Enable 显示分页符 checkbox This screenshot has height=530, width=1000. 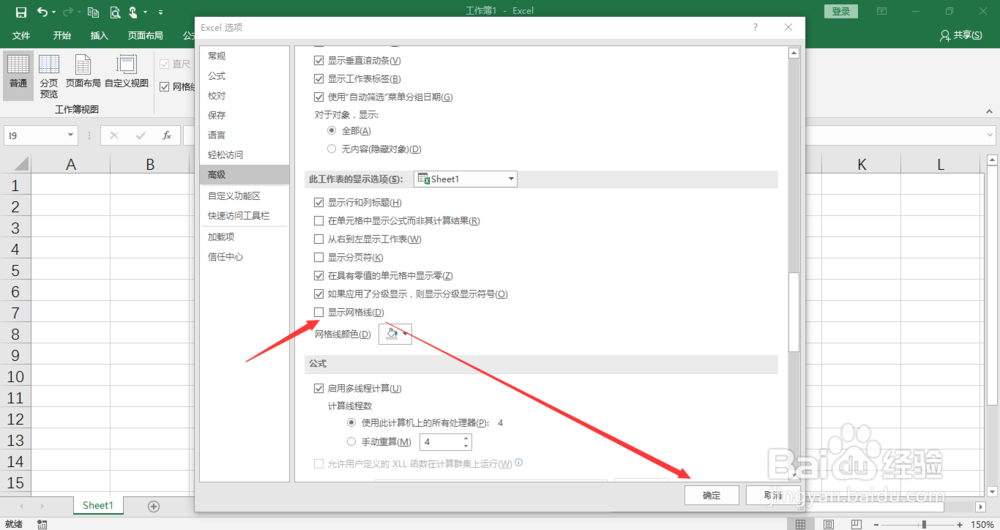click(319, 257)
